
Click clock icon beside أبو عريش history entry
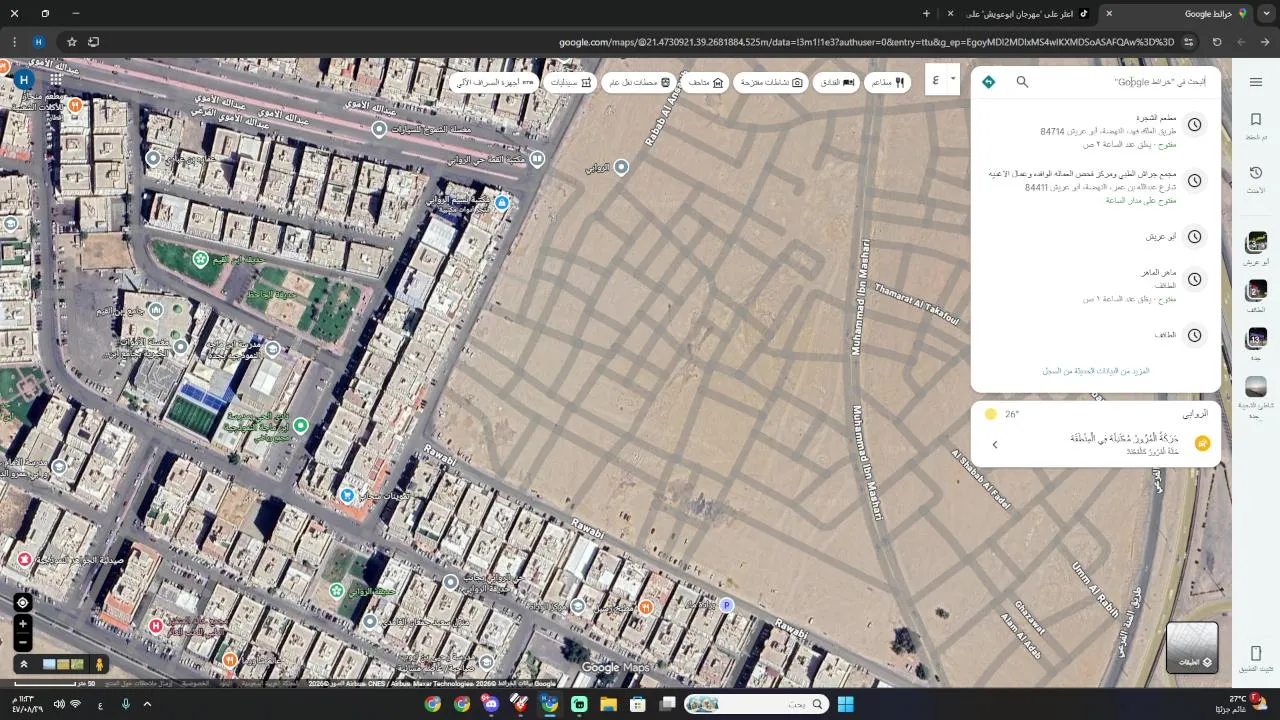point(1194,237)
